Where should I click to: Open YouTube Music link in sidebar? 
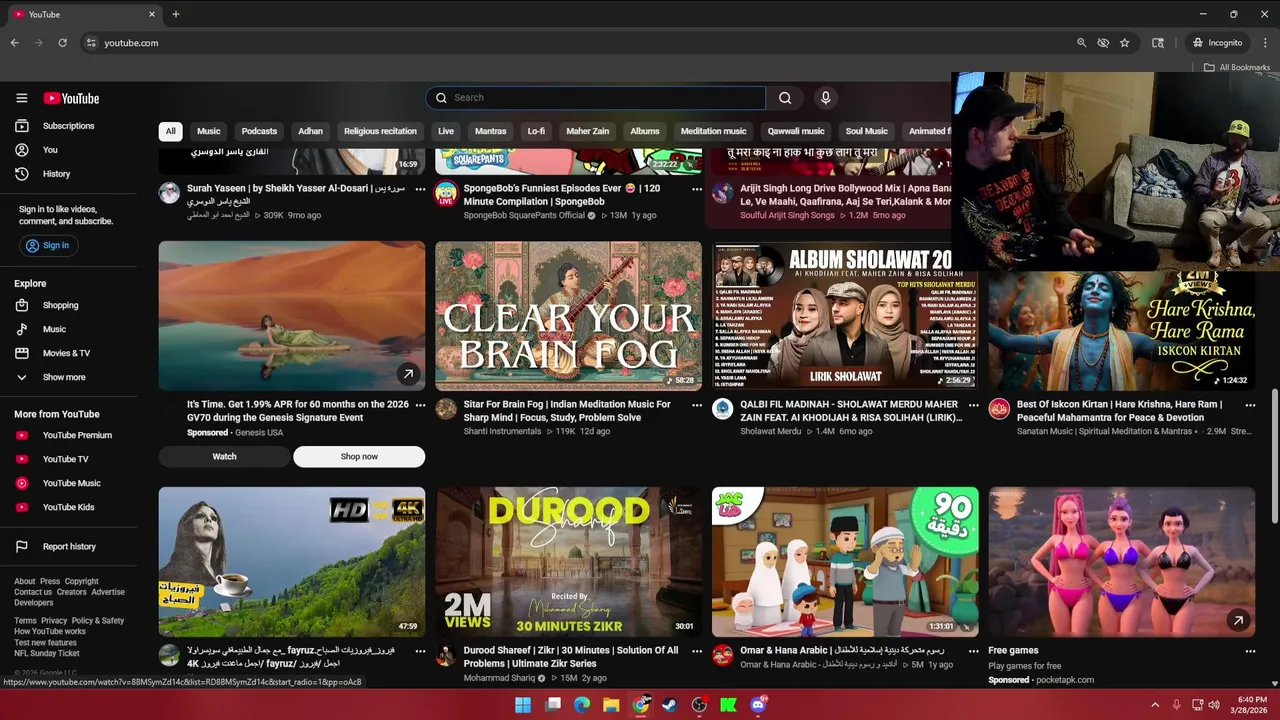tap(71, 483)
